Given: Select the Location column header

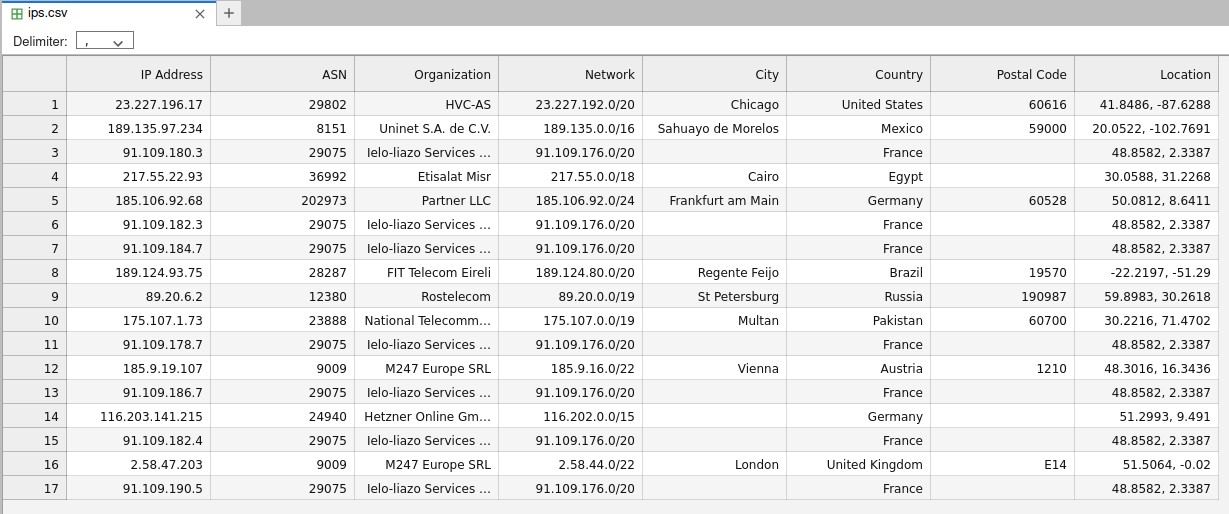Looking at the screenshot, I should click(1146, 75).
